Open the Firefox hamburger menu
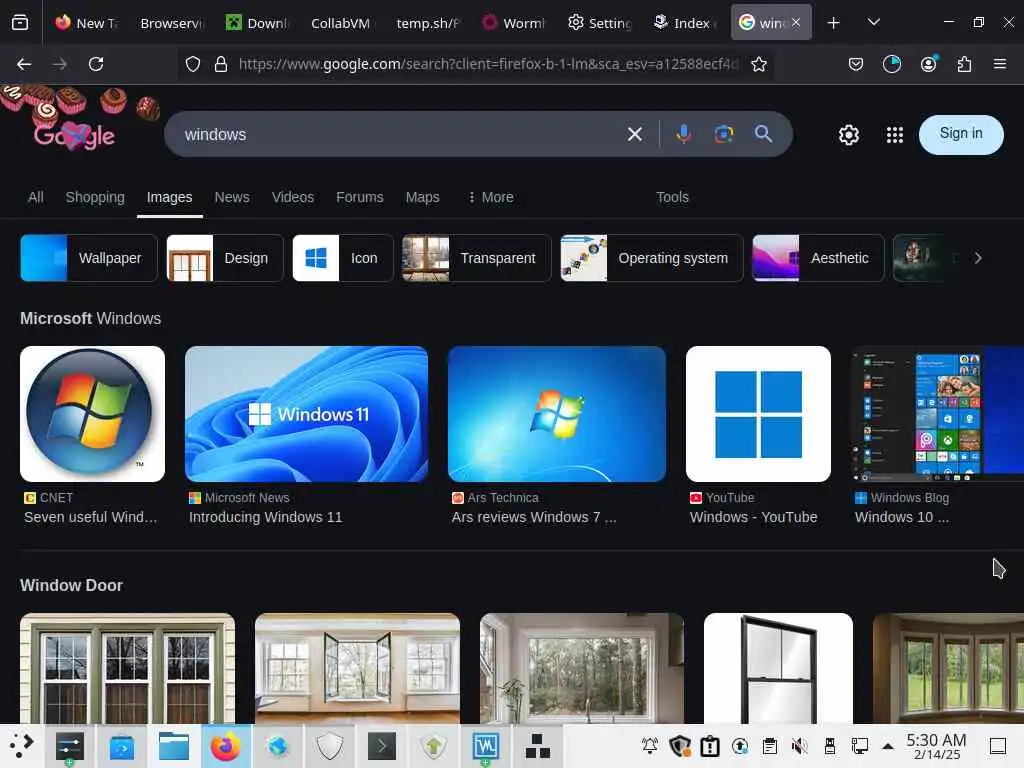The image size is (1024, 768). pos(999,64)
